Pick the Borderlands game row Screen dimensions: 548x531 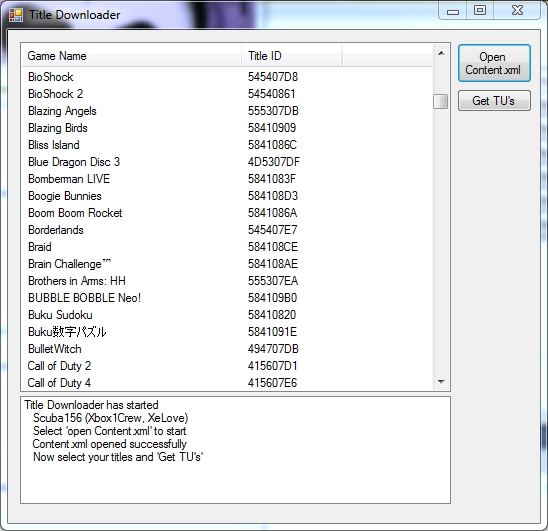[227, 230]
